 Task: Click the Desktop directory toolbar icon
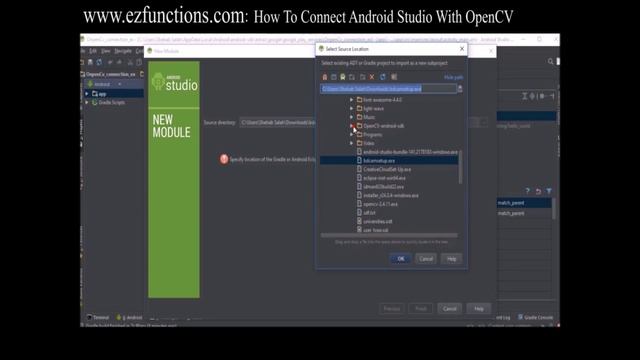(333, 77)
